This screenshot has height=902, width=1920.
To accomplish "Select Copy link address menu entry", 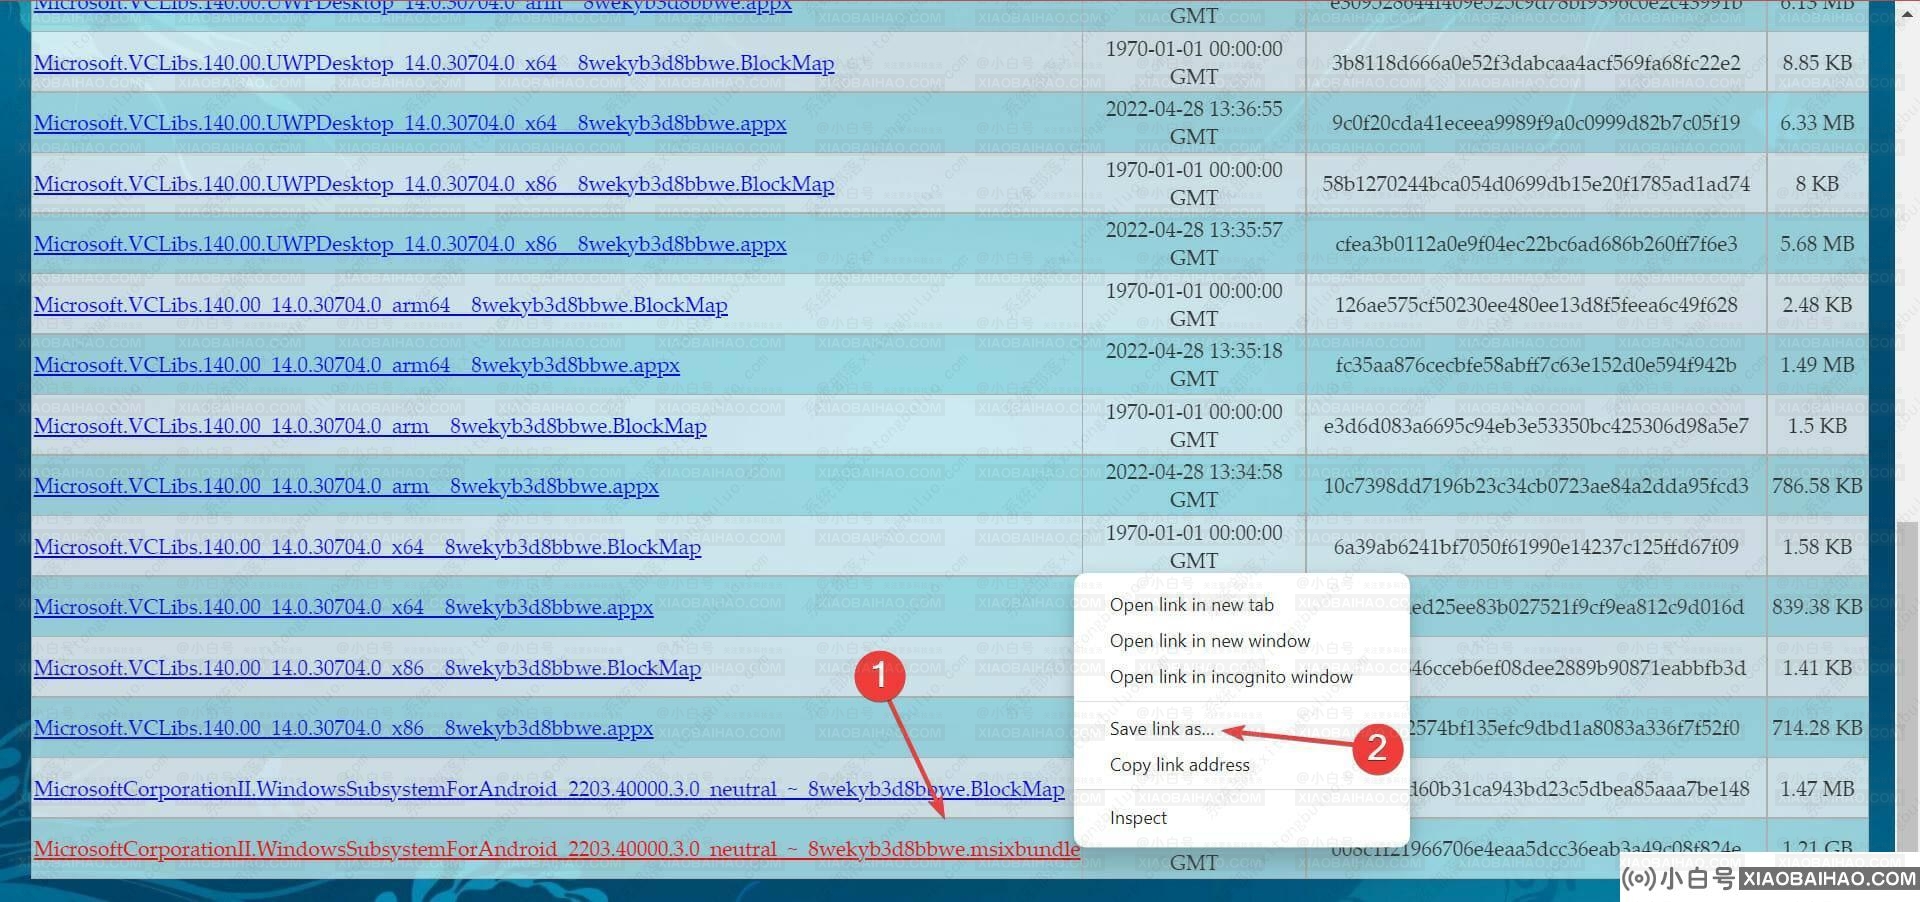I will click(1180, 765).
